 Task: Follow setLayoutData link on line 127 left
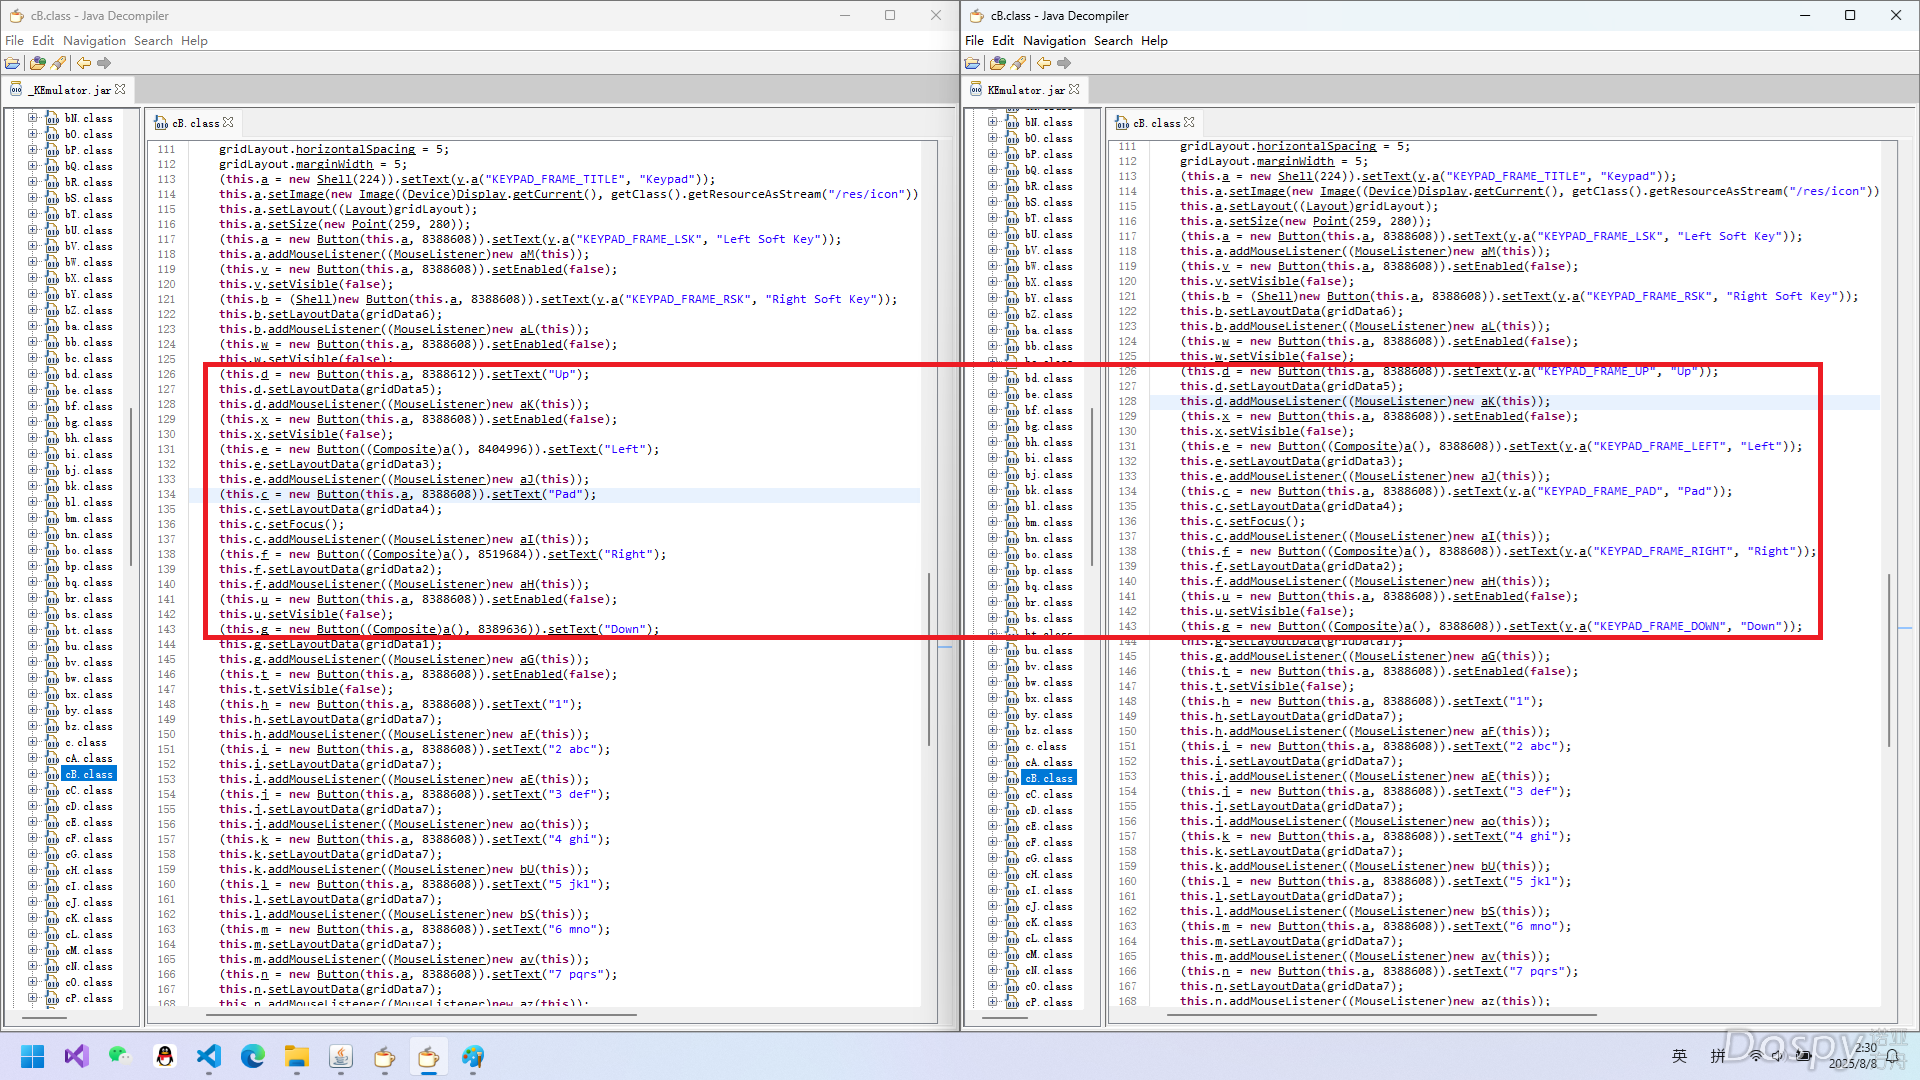(313, 389)
